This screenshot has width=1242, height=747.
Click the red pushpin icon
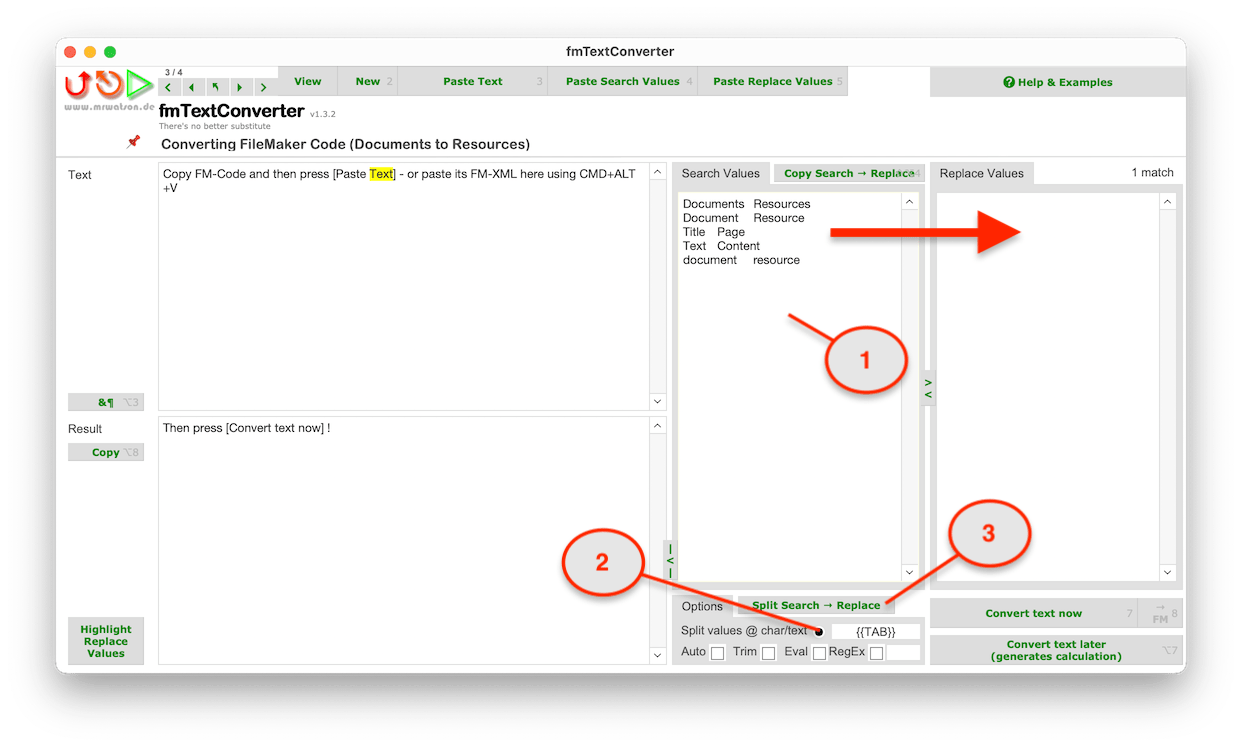(133, 142)
